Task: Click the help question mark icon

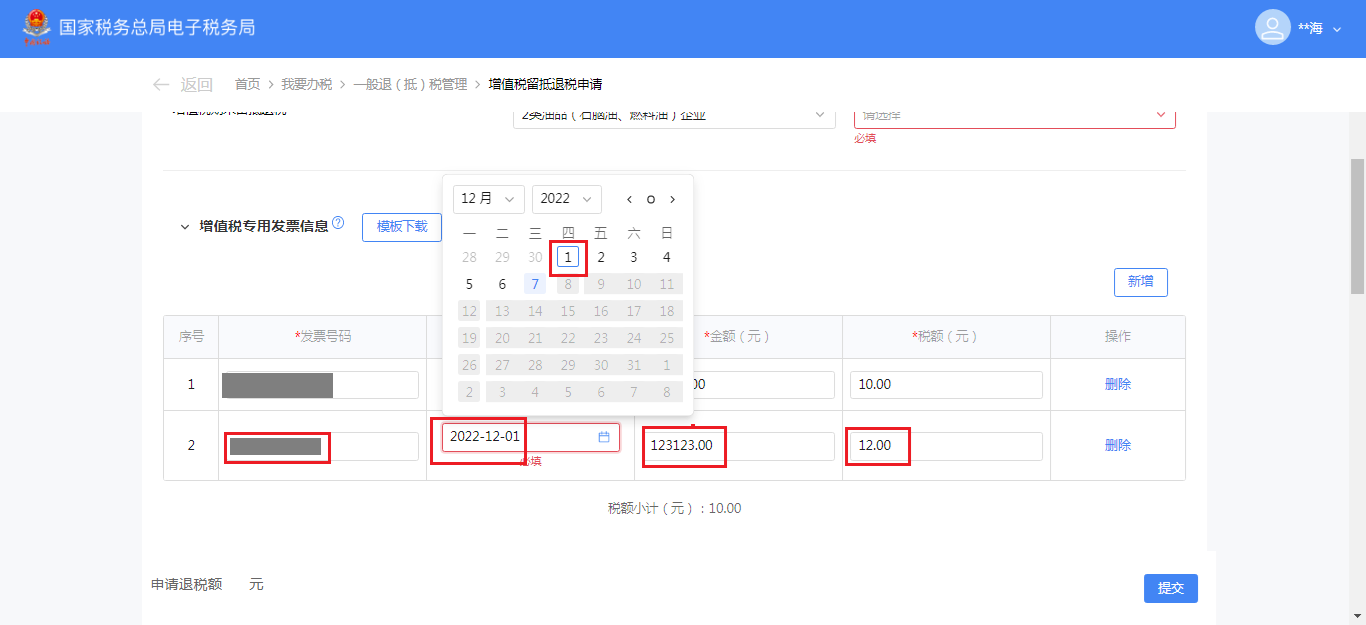Action: coord(338,223)
